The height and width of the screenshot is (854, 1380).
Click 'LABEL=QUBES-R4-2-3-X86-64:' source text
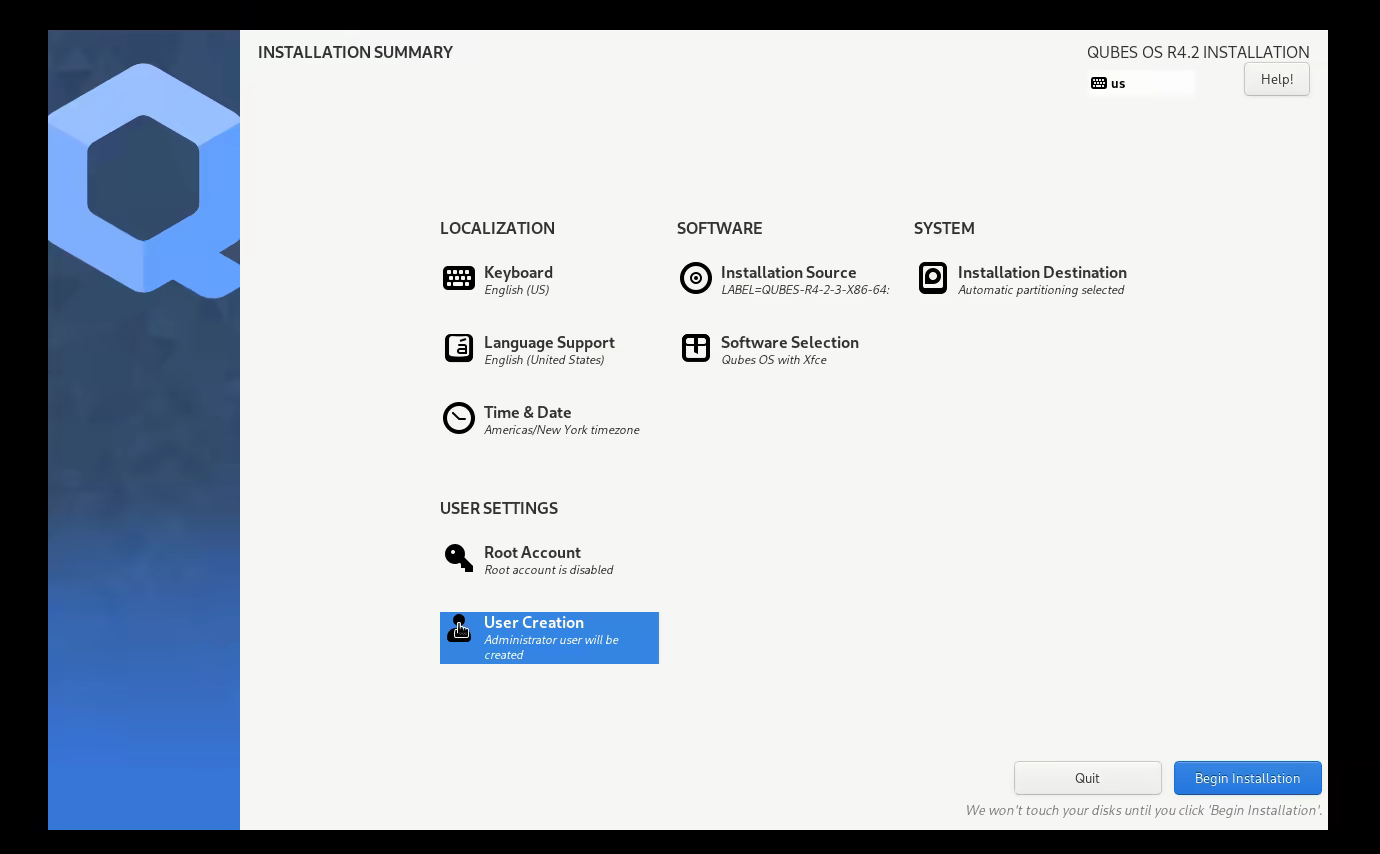805,290
